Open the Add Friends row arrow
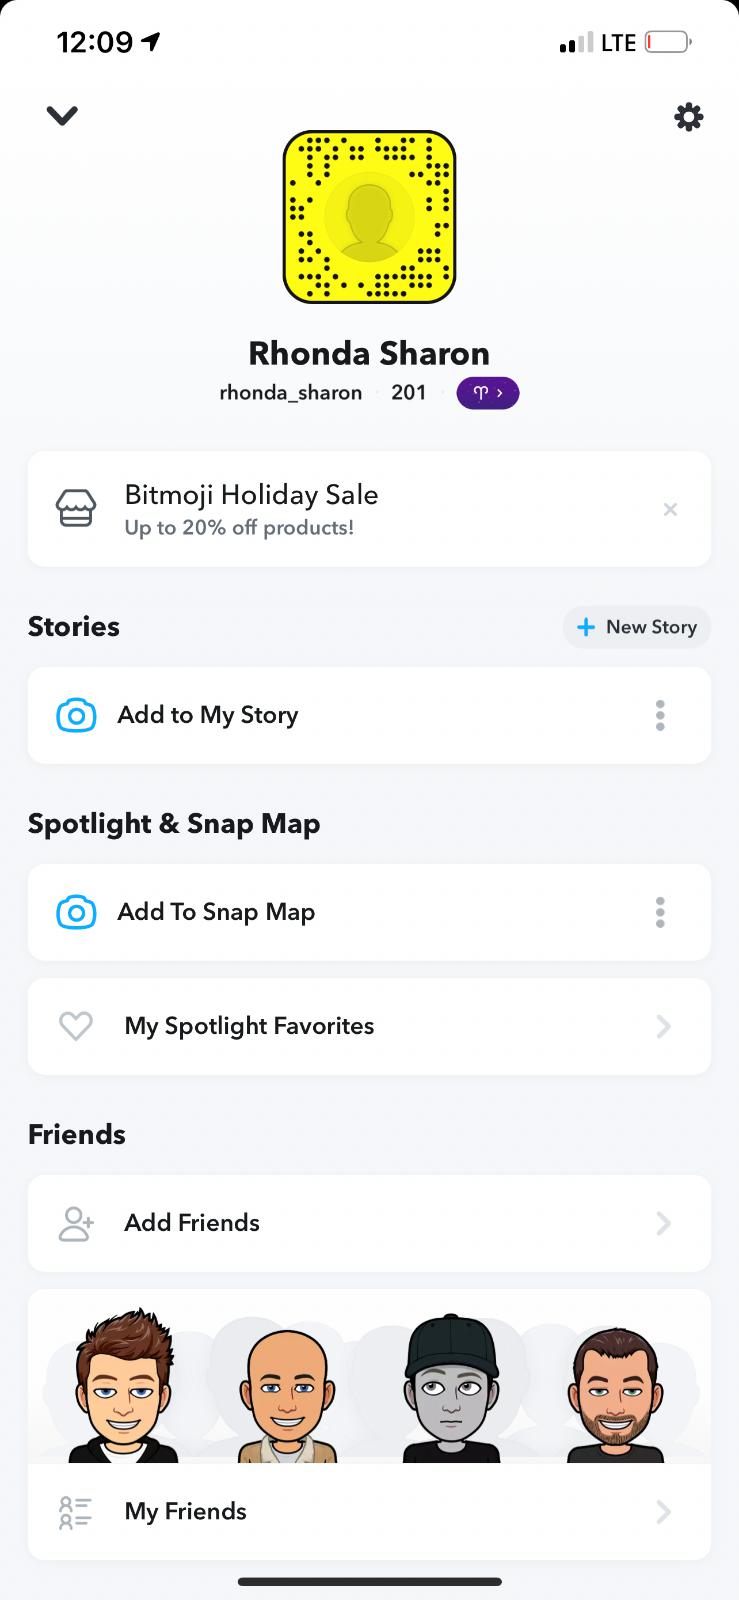Screen dimensions: 739x1600 coord(663,1223)
